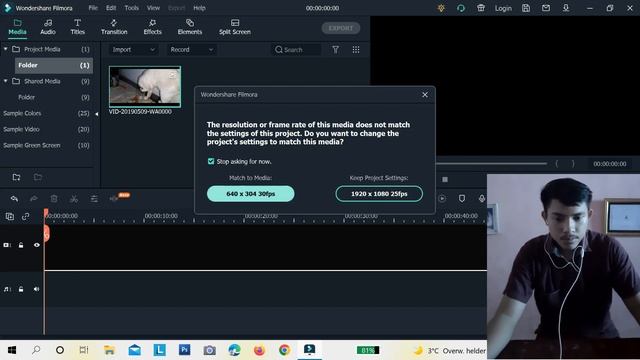The height and width of the screenshot is (360, 640).
Task: Click the split scissors icon
Action: [74, 199]
